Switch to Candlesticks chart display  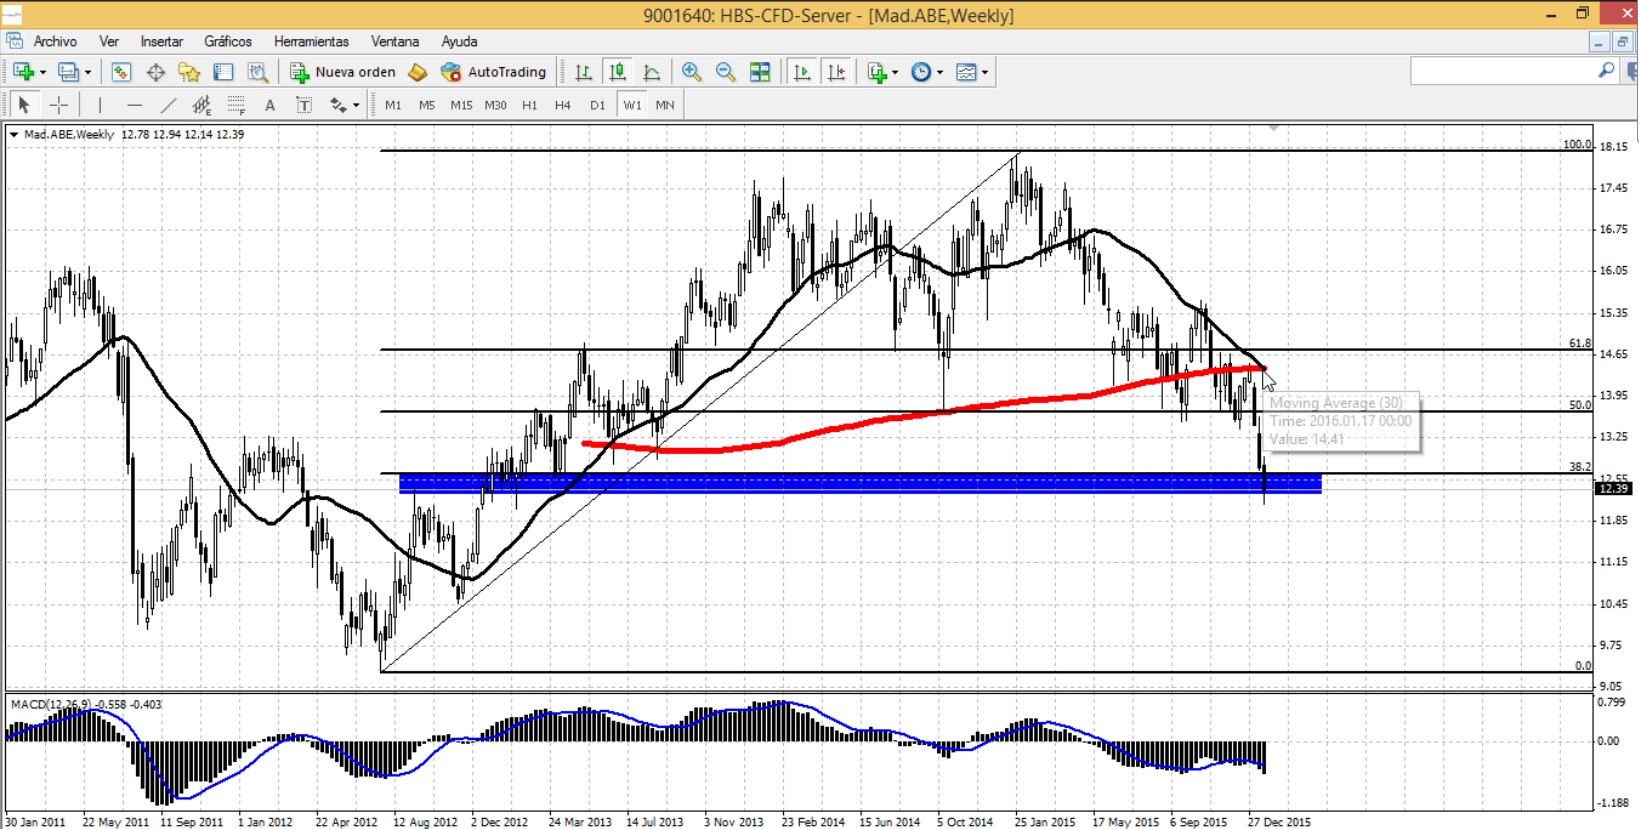tap(618, 72)
